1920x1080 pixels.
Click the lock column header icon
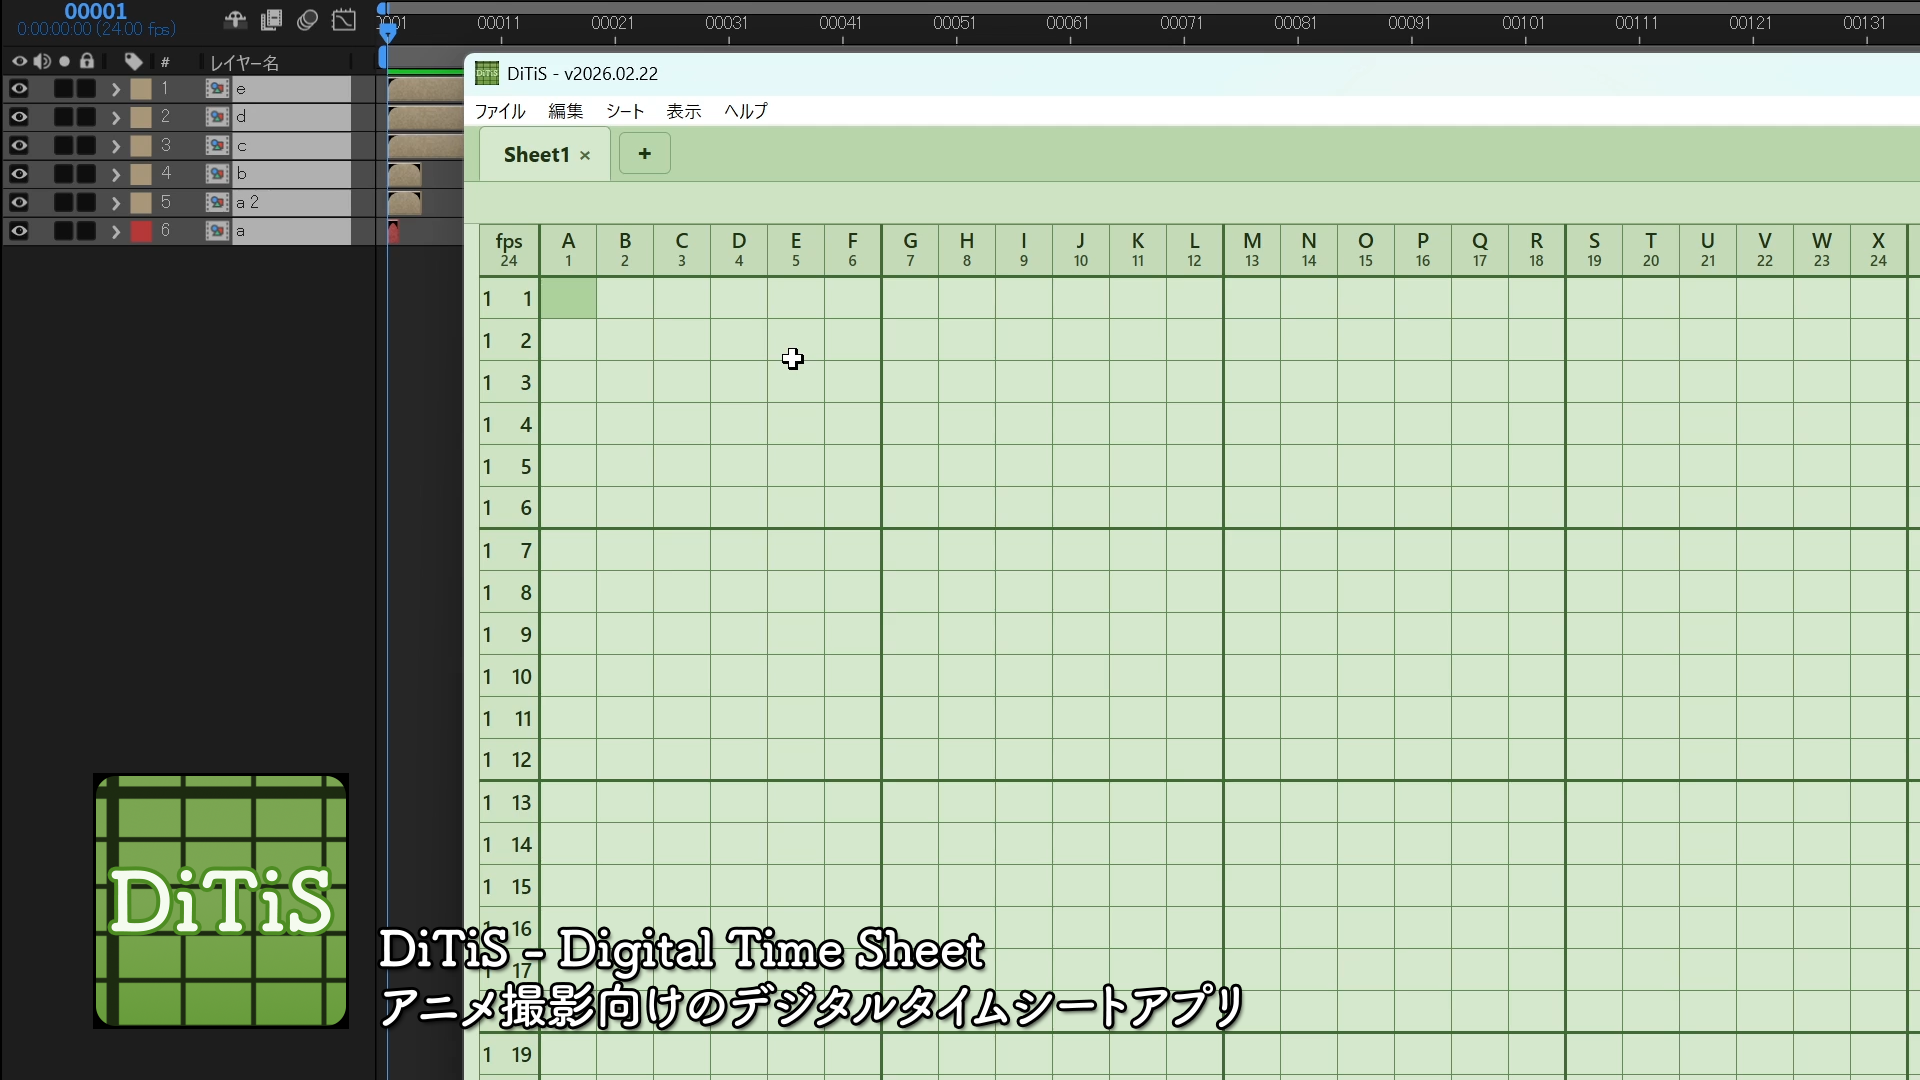point(87,62)
